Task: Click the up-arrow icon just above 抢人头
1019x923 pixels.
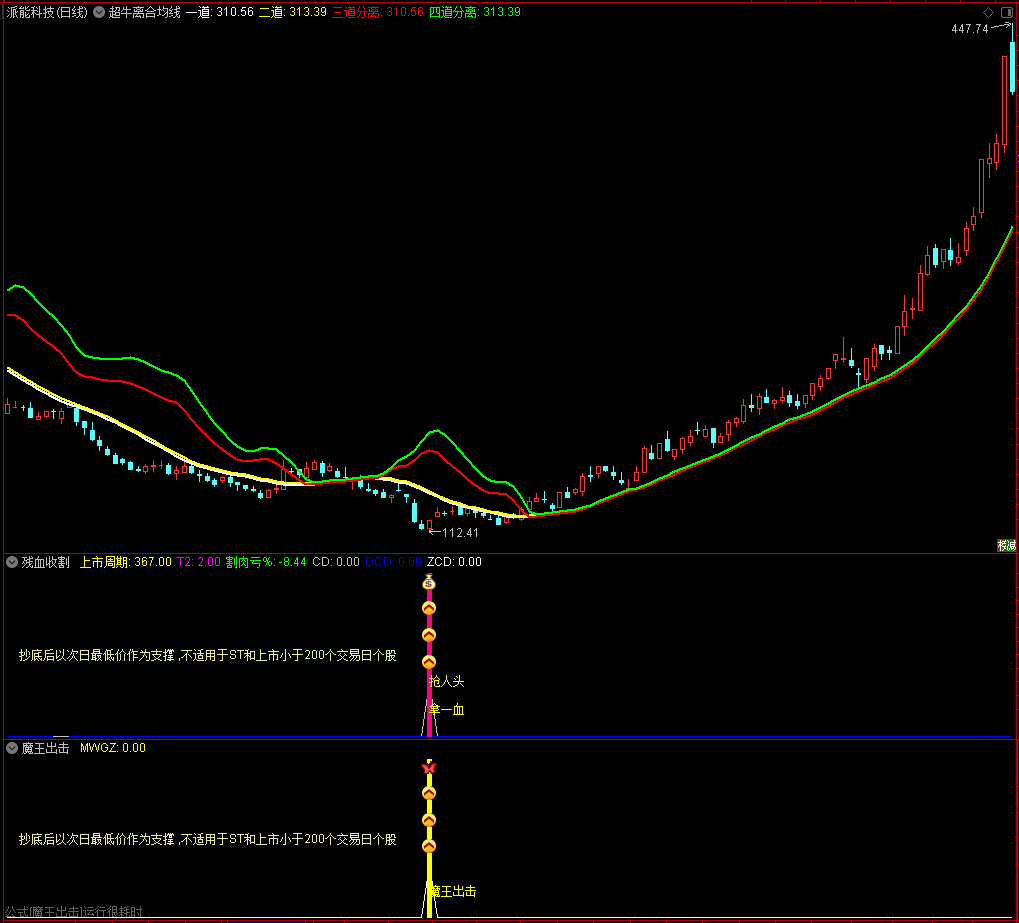Action: coord(429,662)
